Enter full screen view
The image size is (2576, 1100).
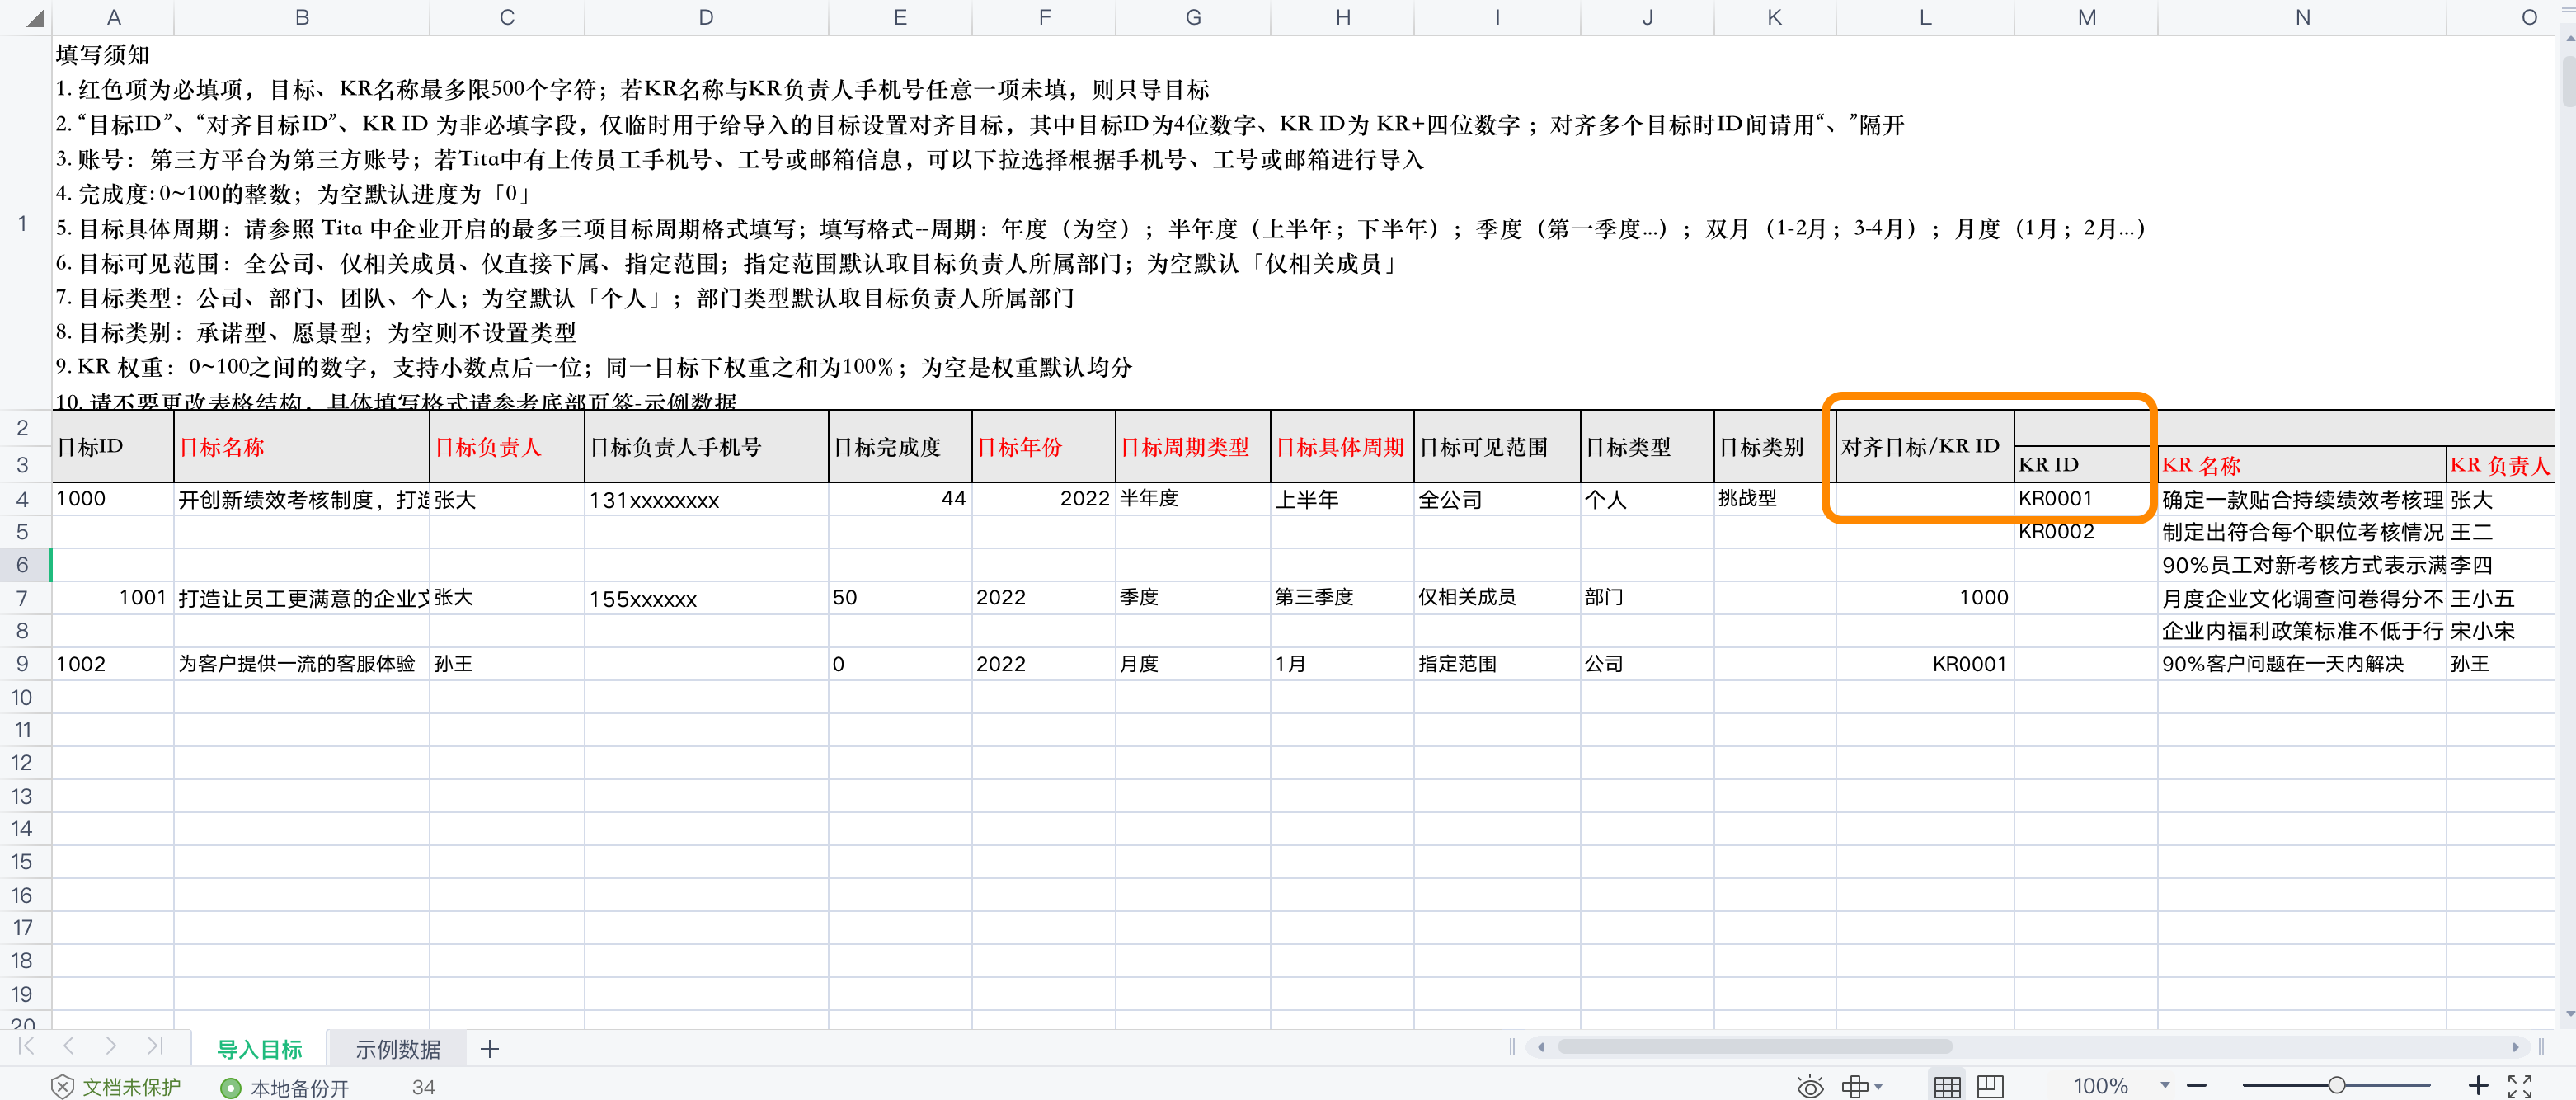[2520, 1086]
